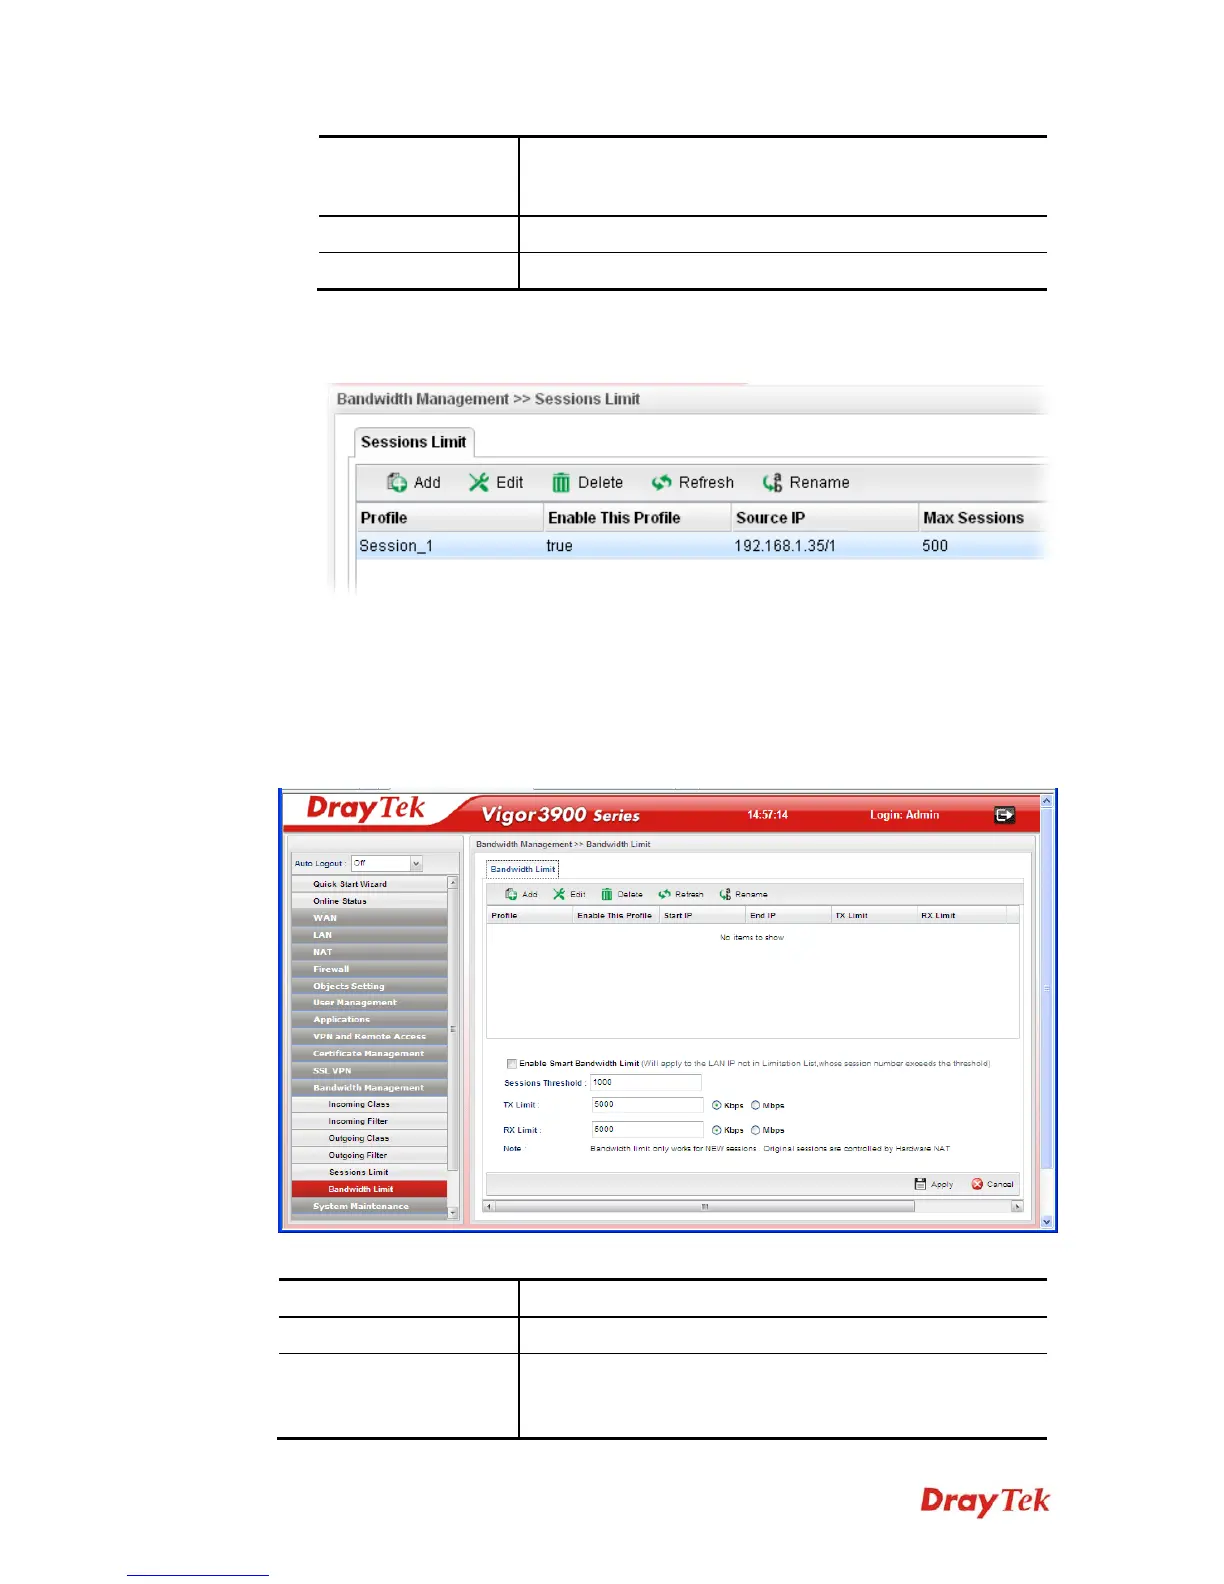Screen dimensions: 1224x1584
Task: Expand the Certificate Management section
Action: (369, 1053)
